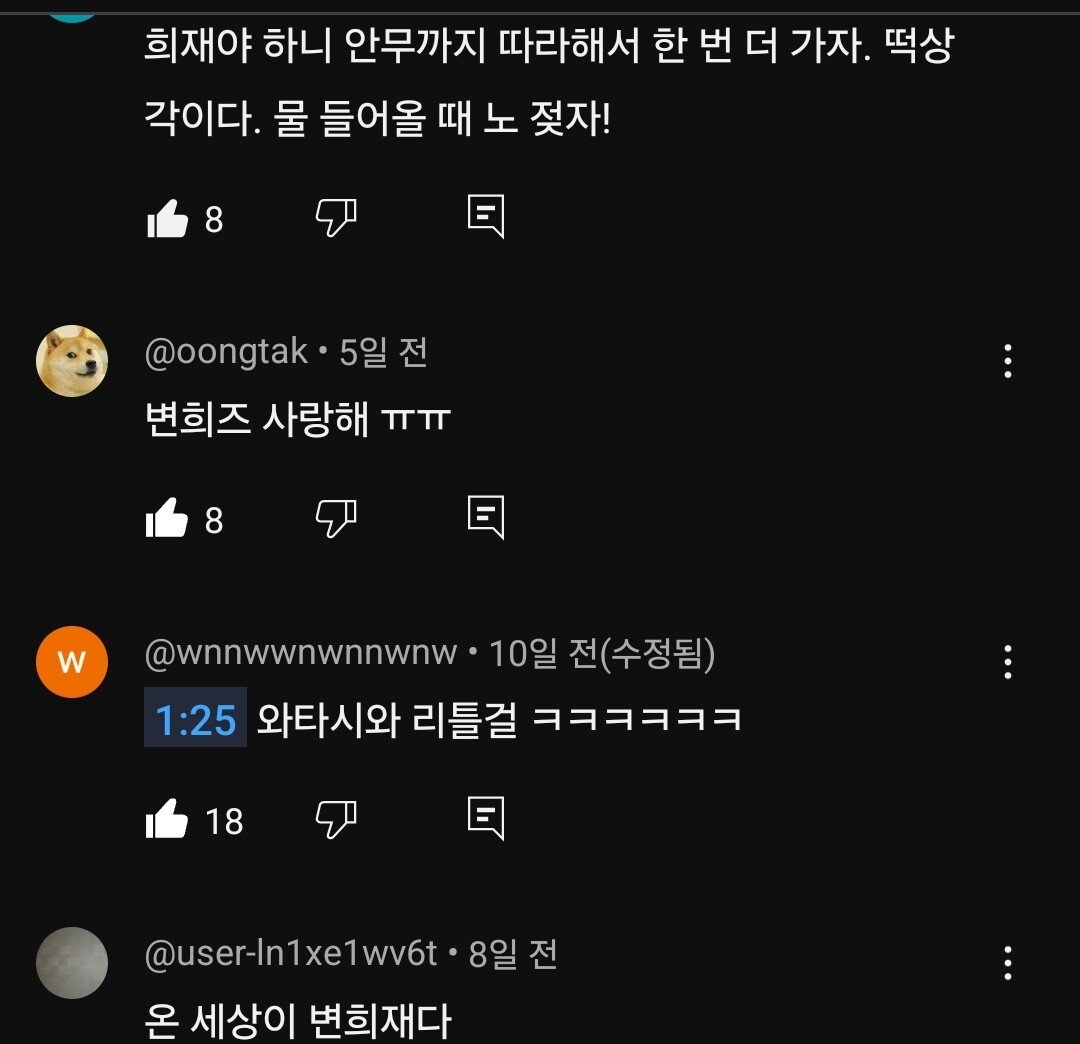This screenshot has height=1044, width=1080.
Task: Jump to timestamp 1:25 in video
Action: [x=196, y=718]
